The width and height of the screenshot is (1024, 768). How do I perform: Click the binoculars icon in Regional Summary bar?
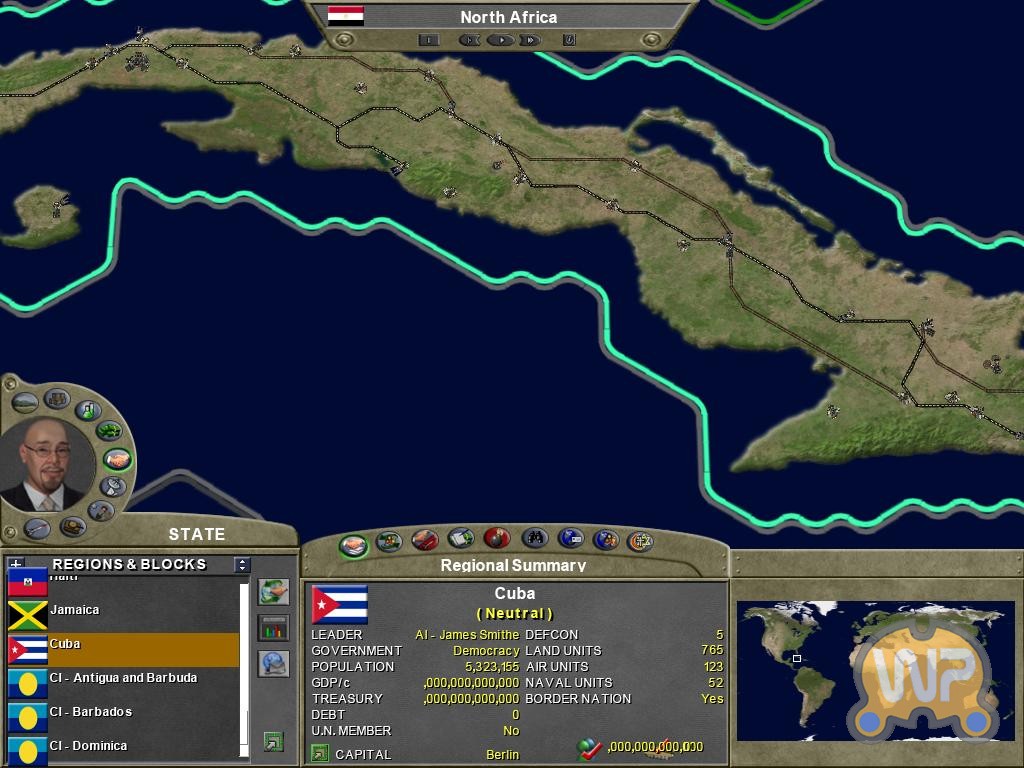point(534,539)
